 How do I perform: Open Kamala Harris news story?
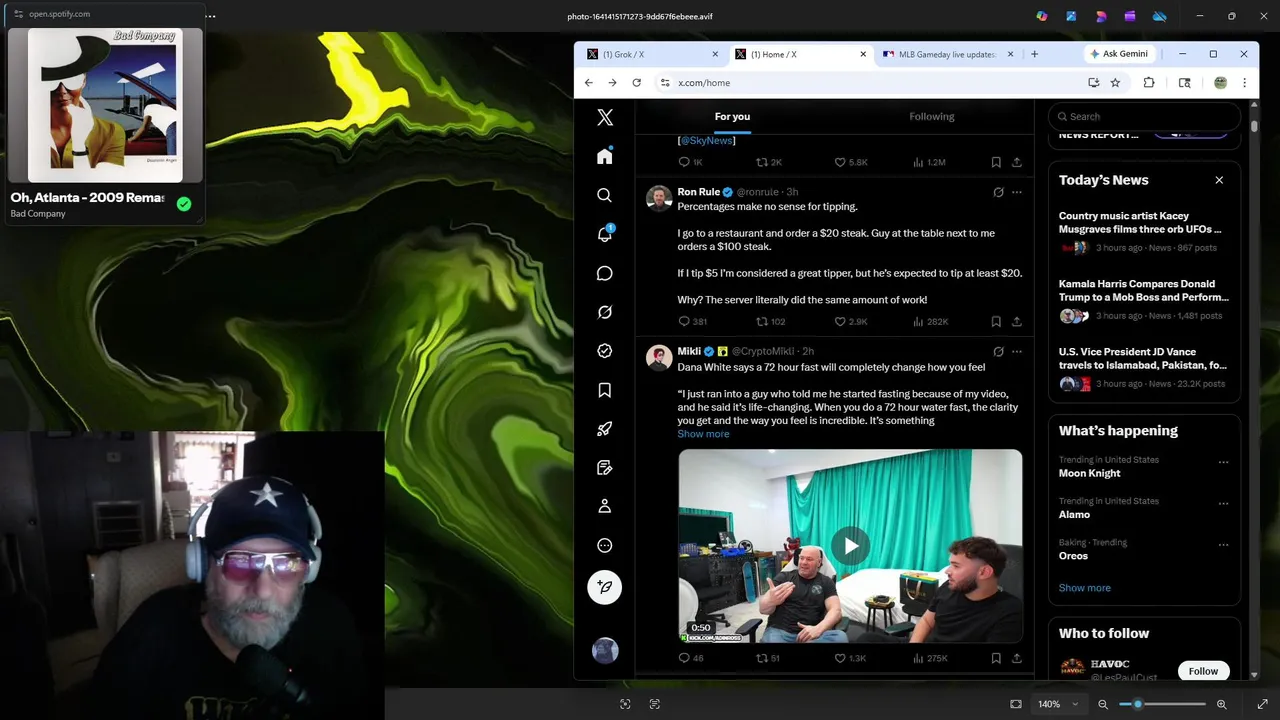pyautogui.click(x=1144, y=299)
